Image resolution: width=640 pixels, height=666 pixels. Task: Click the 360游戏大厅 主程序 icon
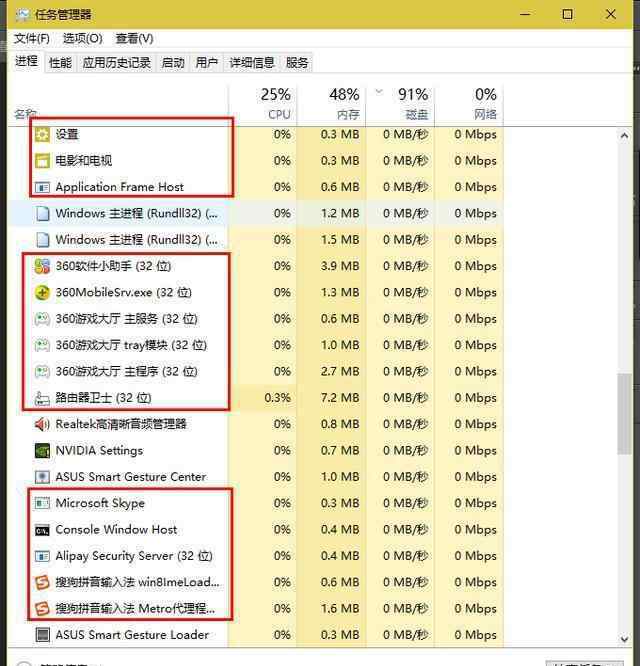coord(42,372)
